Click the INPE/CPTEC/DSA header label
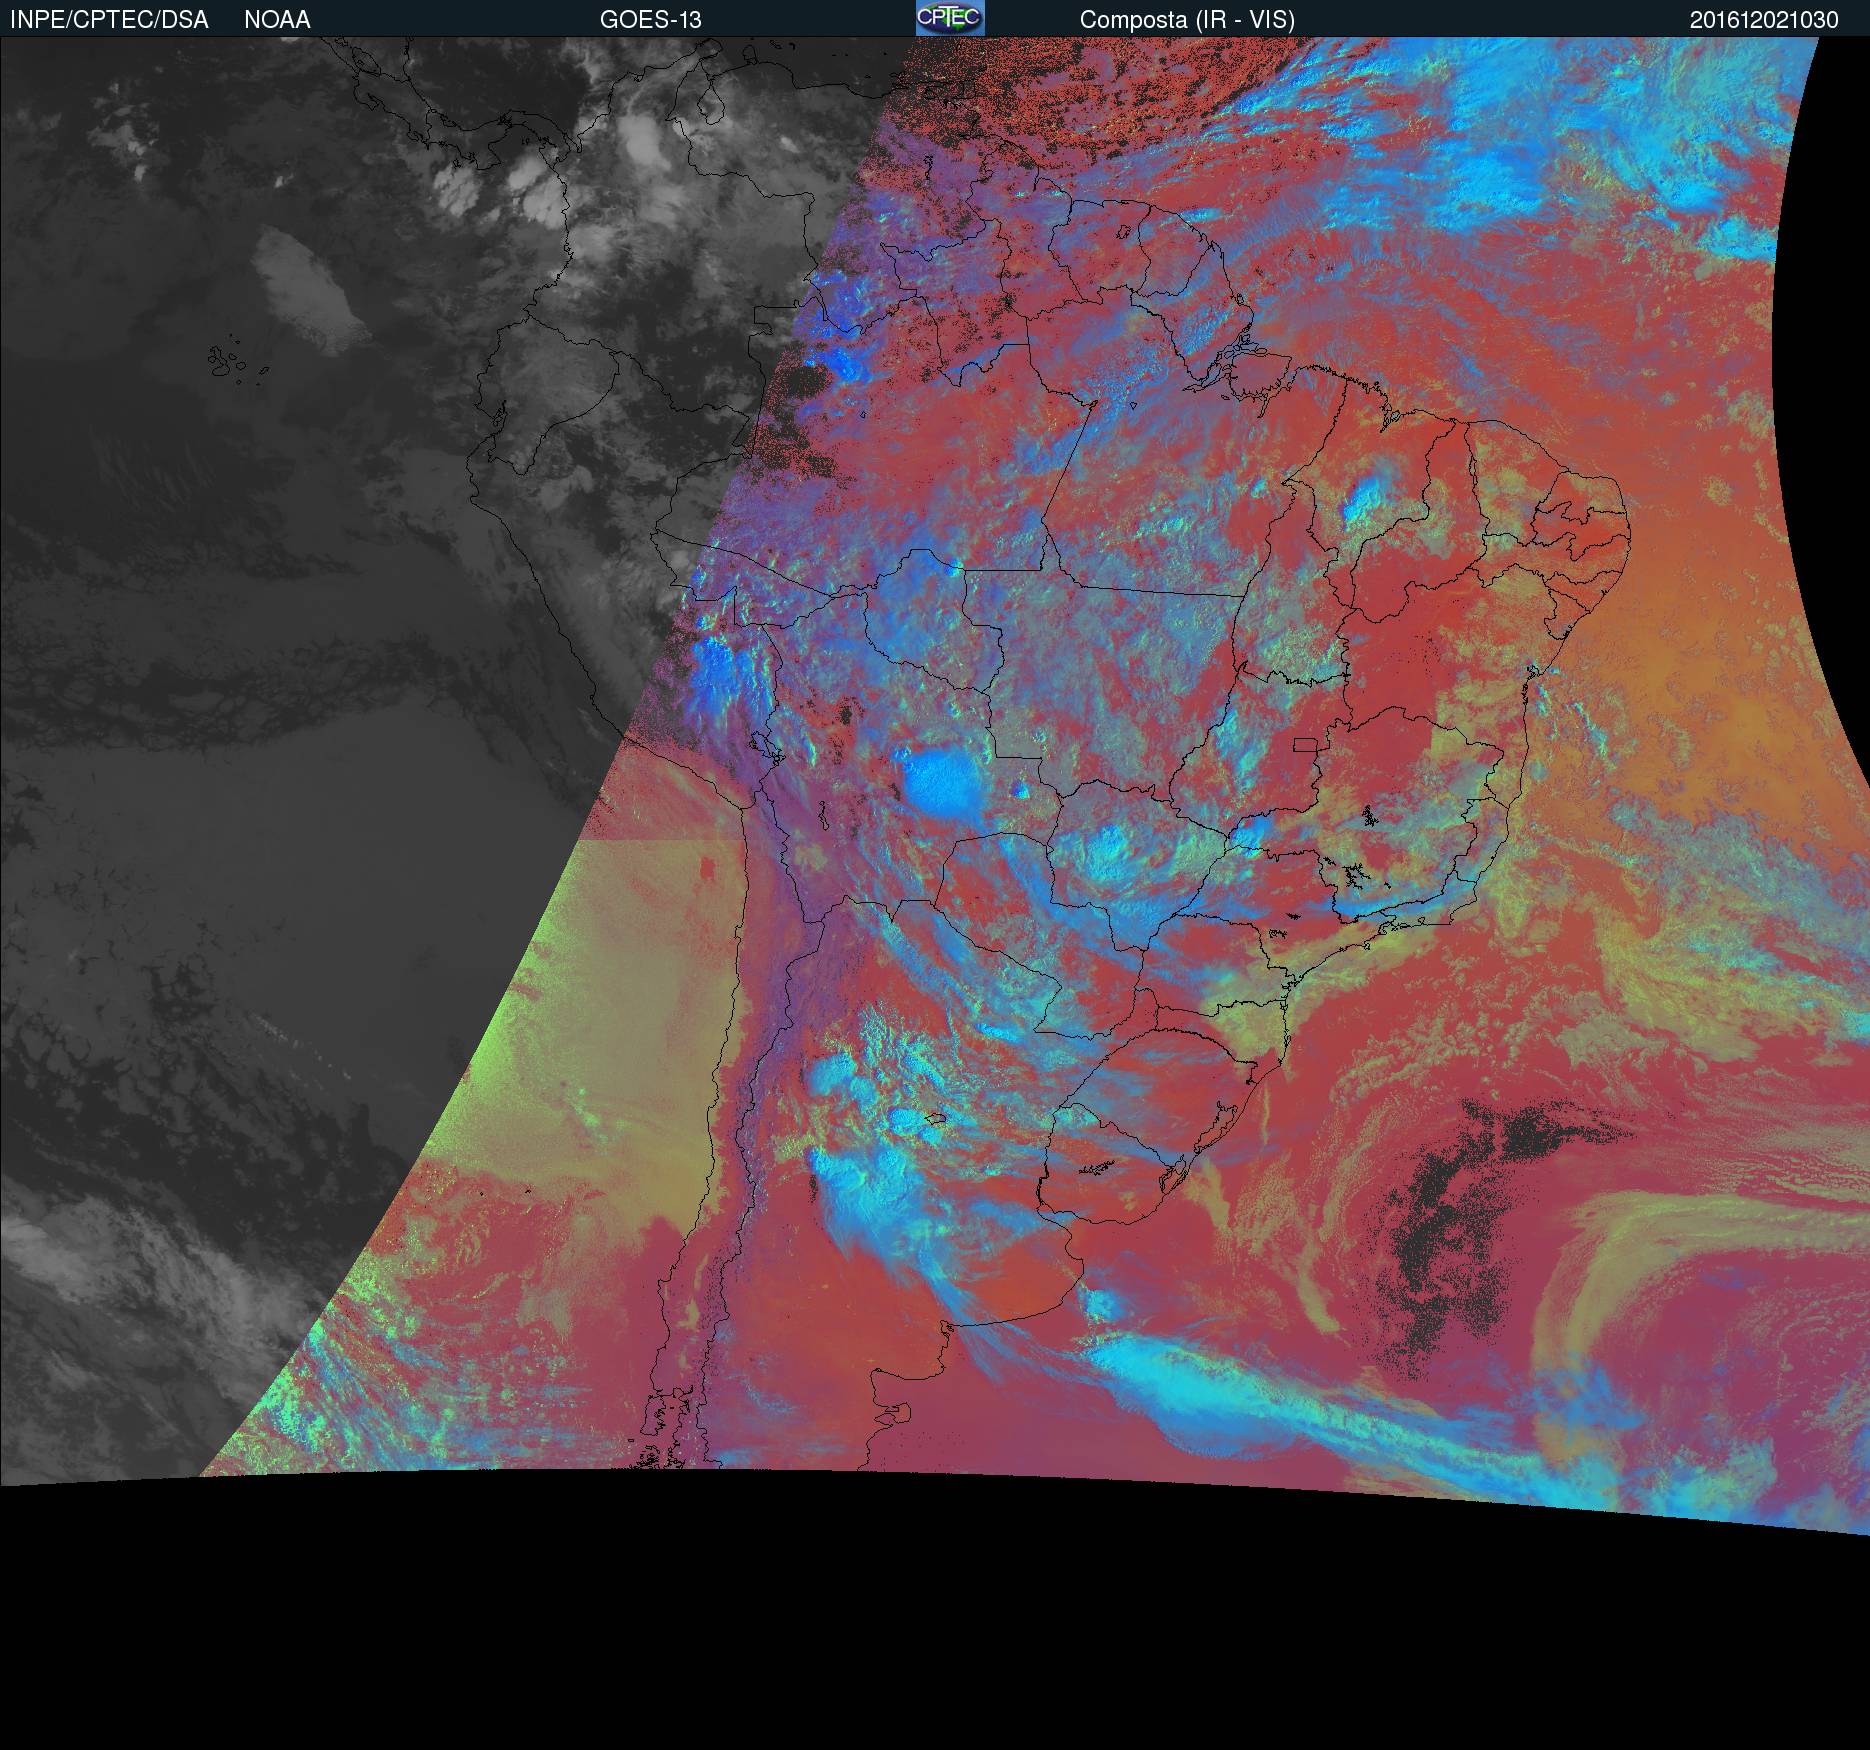 tap(109, 20)
